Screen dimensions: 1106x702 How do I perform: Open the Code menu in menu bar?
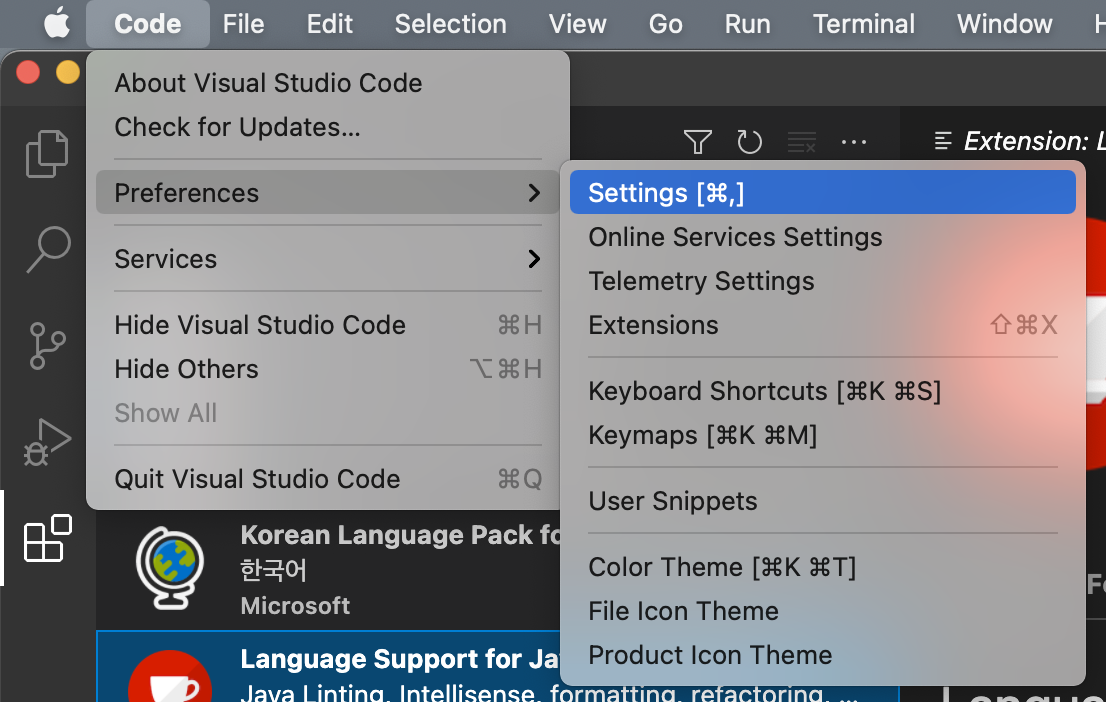[x=147, y=24]
